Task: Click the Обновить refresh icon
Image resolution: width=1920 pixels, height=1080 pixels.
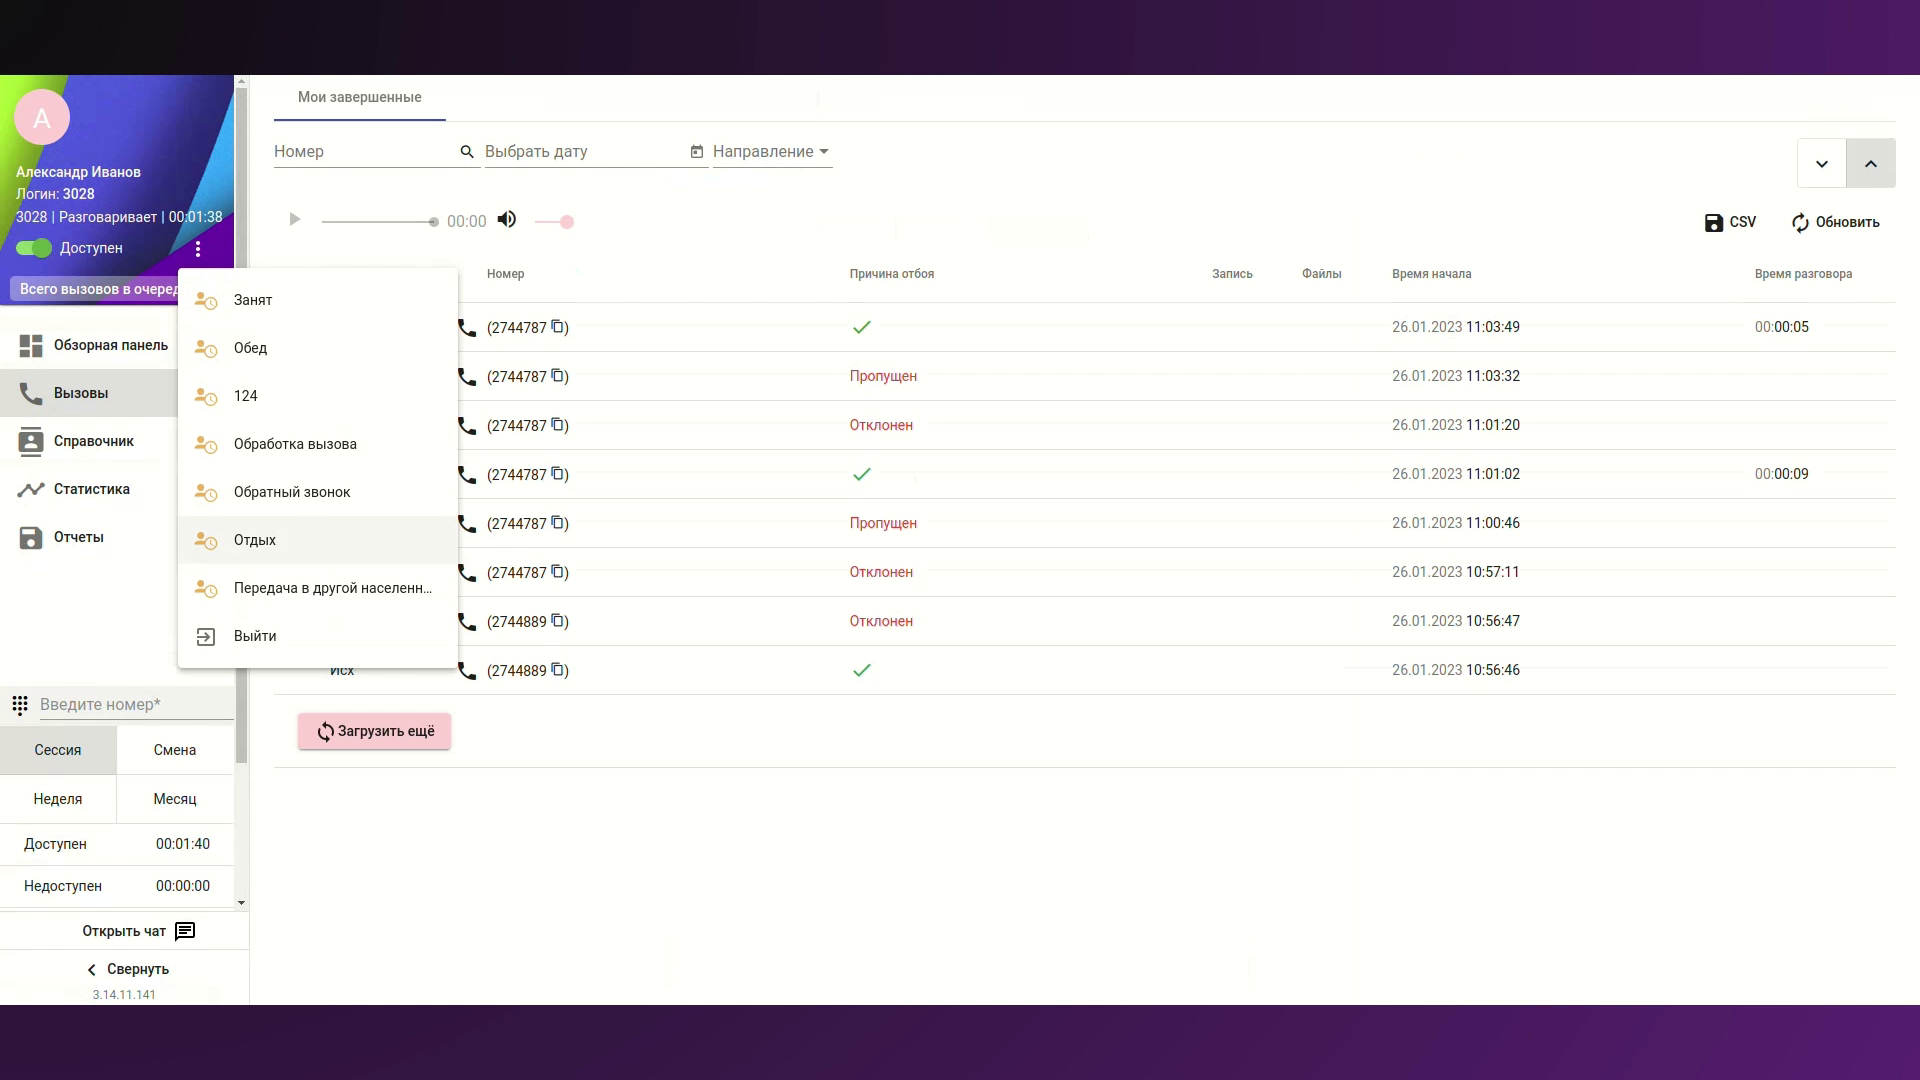Action: point(1800,222)
